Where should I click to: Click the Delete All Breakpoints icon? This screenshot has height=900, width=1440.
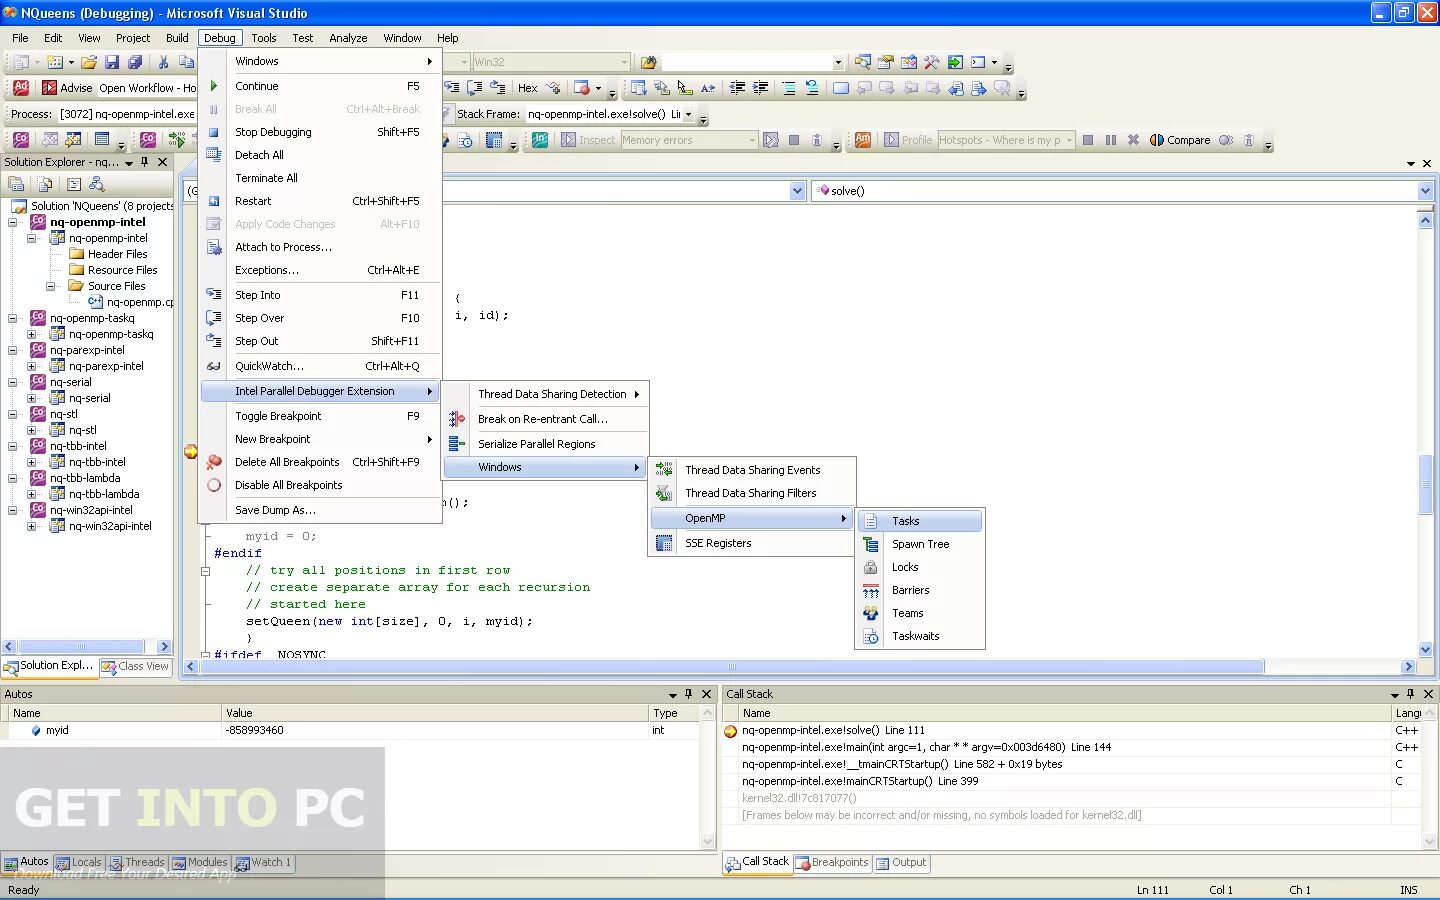click(x=213, y=462)
